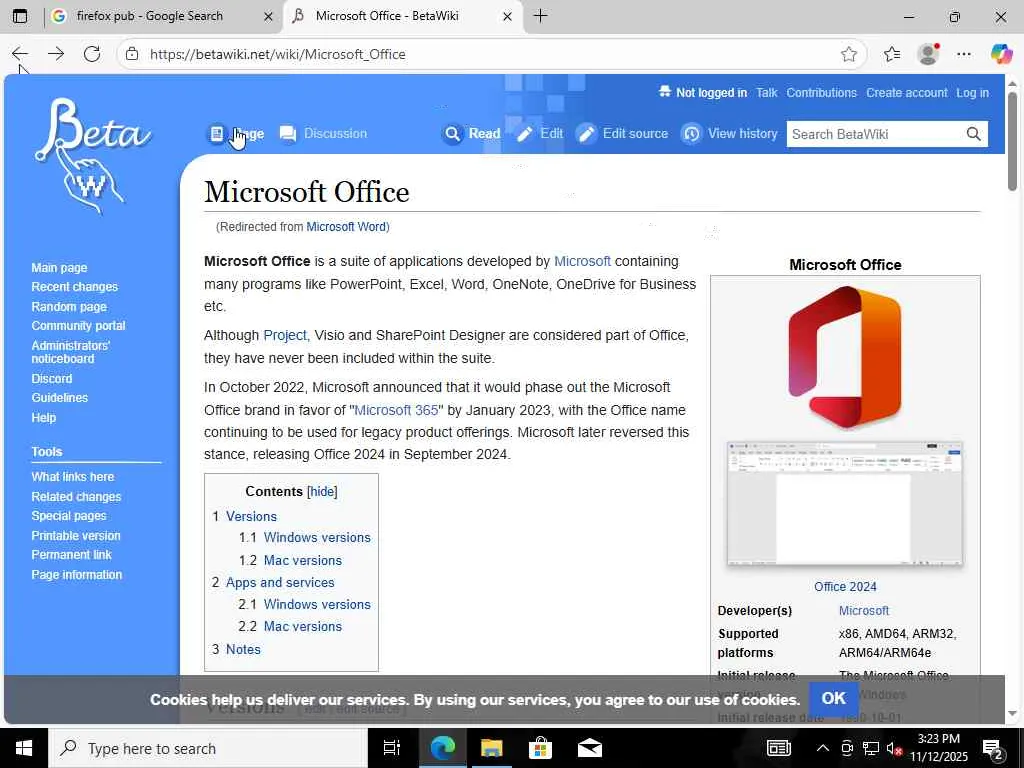Open Printable version link
Viewport: 1024px width, 768px height.
coord(76,536)
